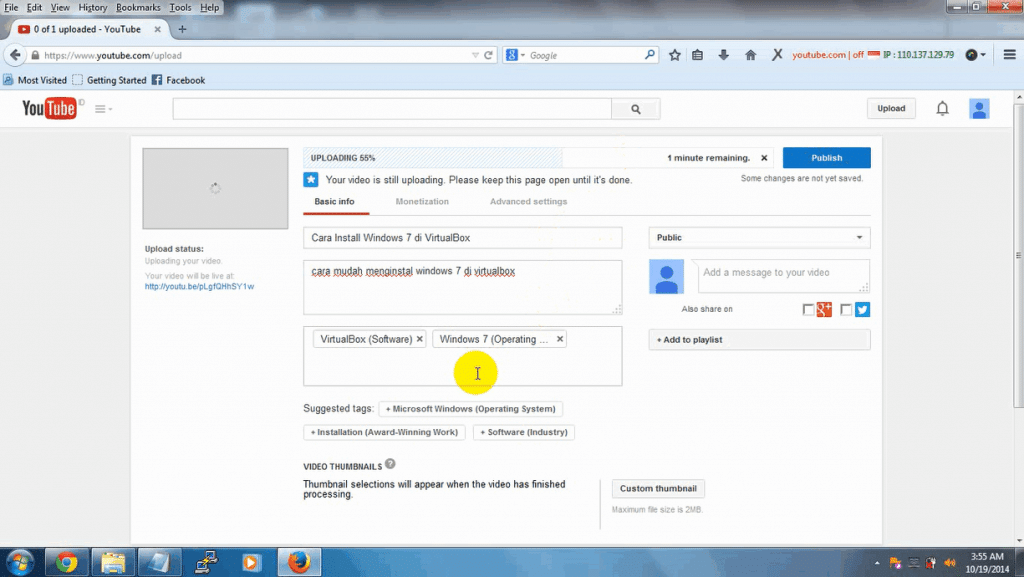The height and width of the screenshot is (577, 1024).
Task: Click the Twitter share icon
Action: point(862,309)
